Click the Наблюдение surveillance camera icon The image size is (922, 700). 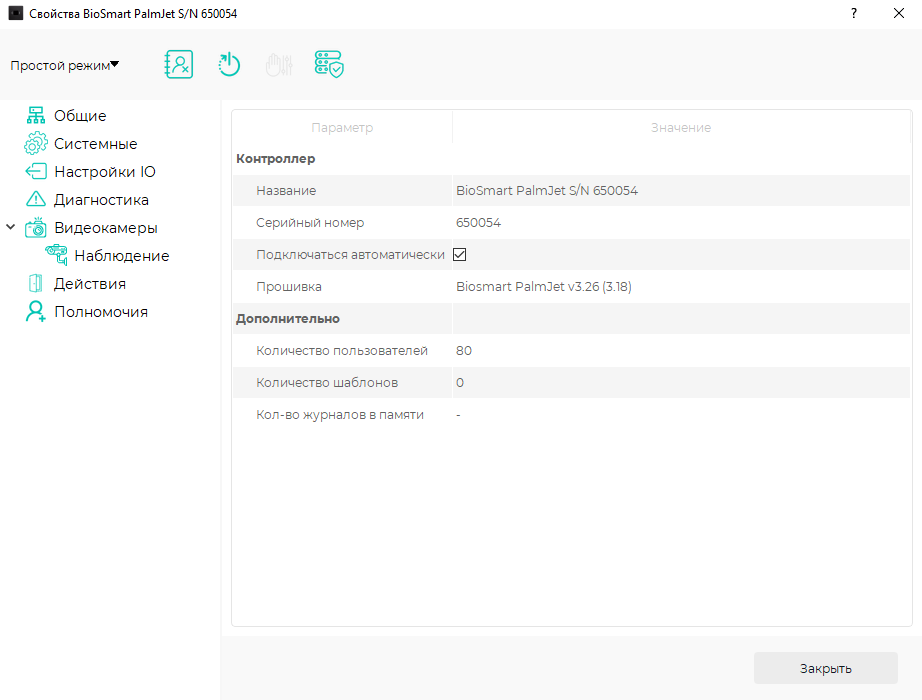pos(56,255)
